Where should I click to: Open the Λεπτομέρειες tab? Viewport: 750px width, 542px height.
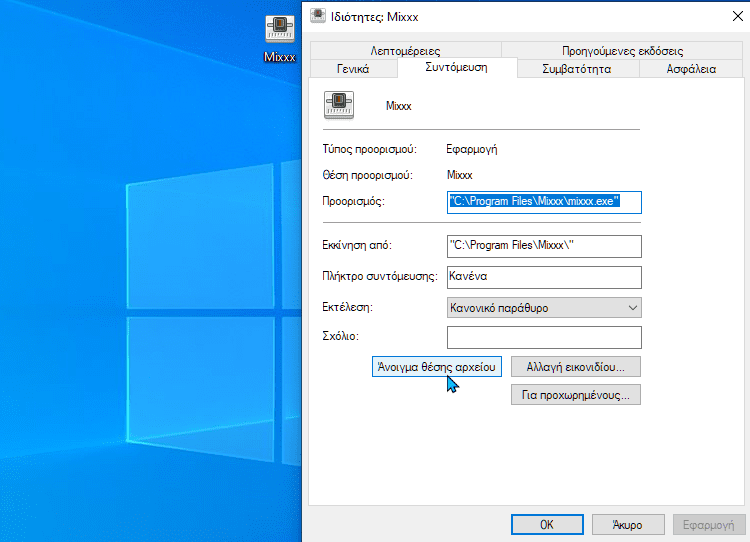point(406,51)
